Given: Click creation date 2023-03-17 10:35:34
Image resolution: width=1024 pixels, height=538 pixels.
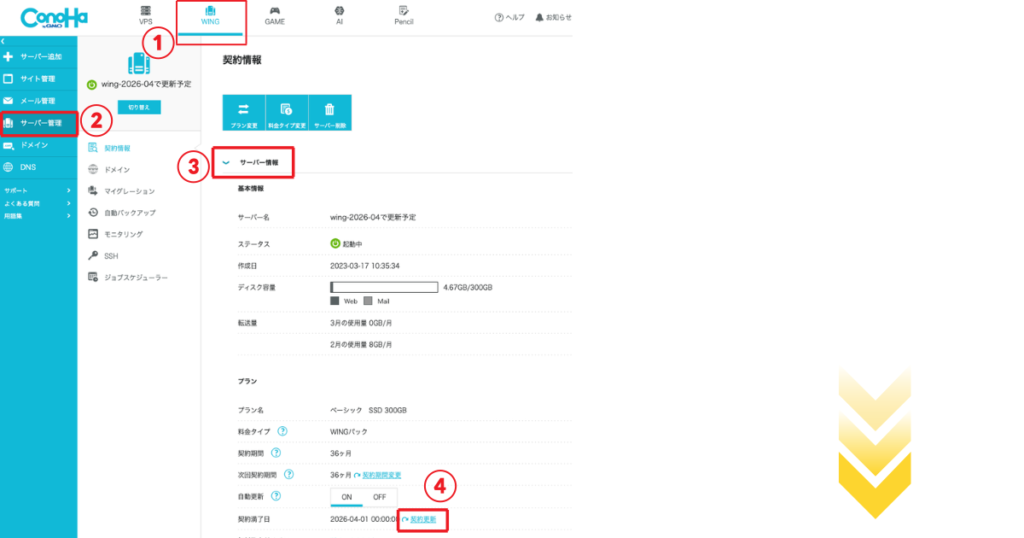Looking at the screenshot, I should tap(364, 266).
